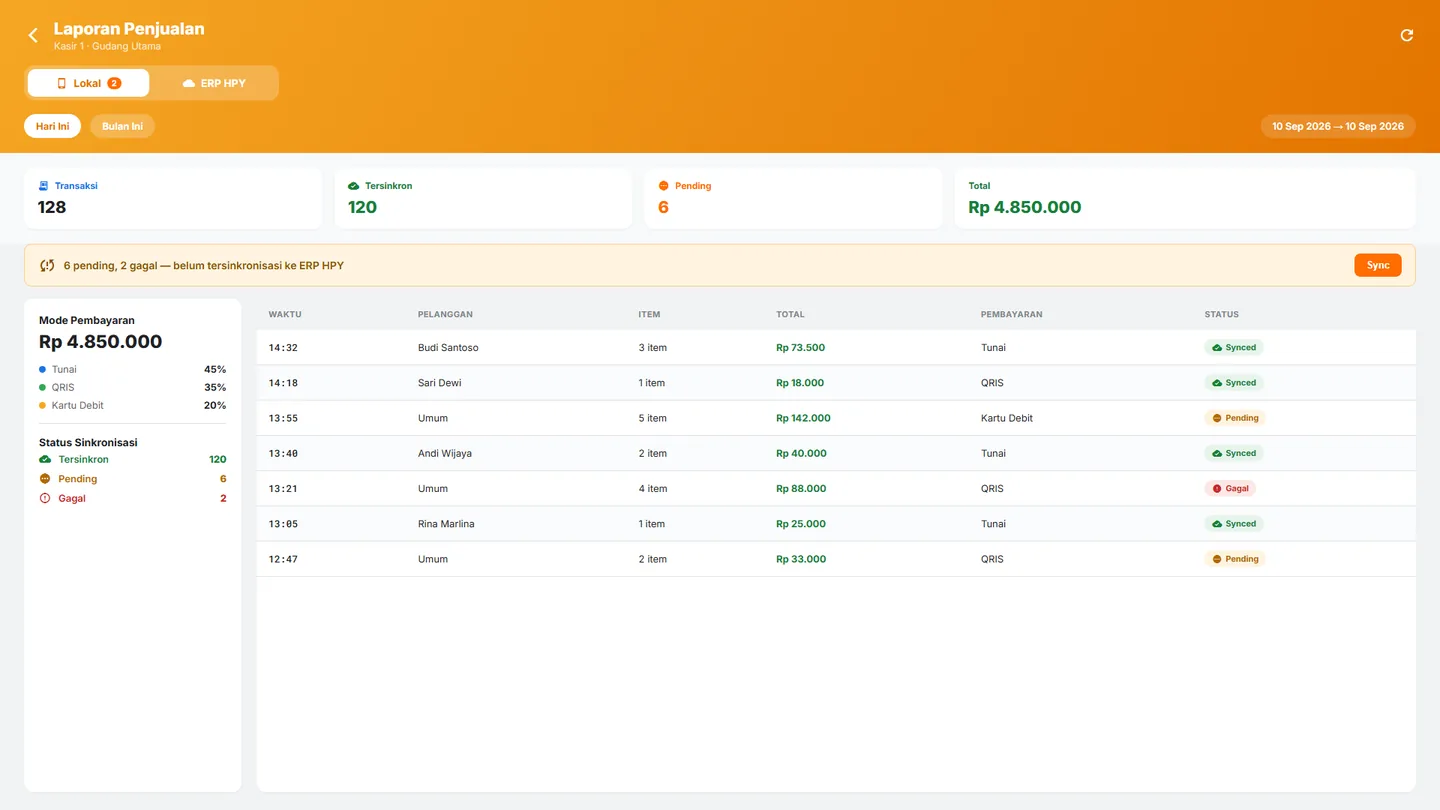Image resolution: width=1440 pixels, height=810 pixels.
Task: Click the Tersinkron card cloud icon
Action: tap(353, 186)
